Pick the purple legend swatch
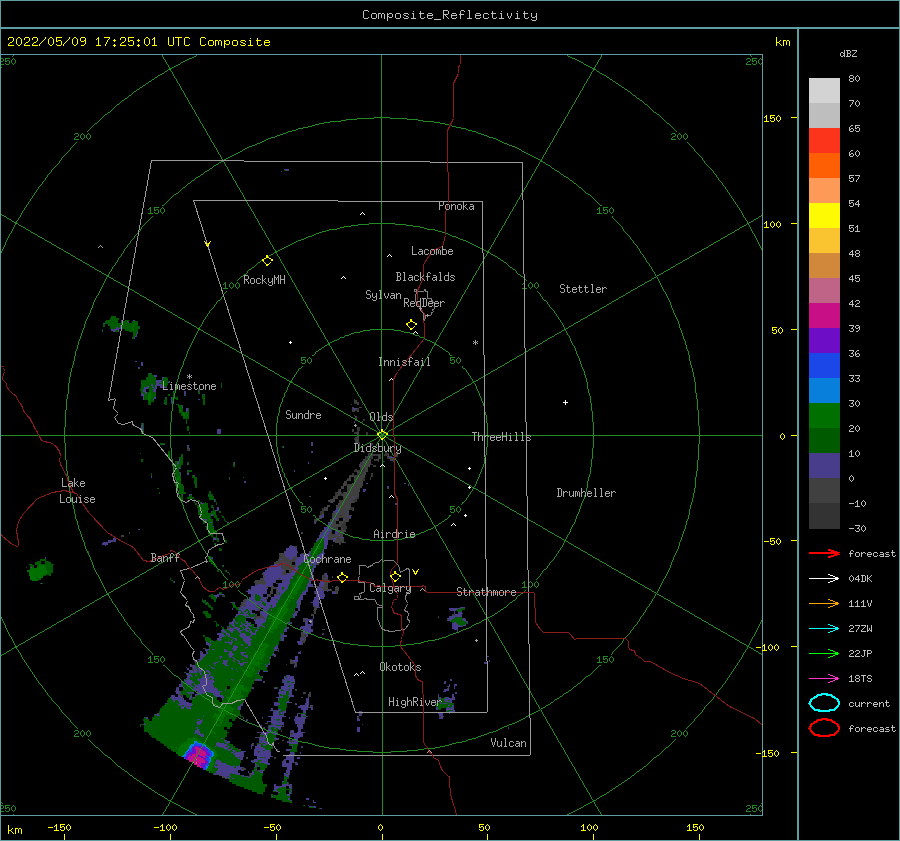900x841 pixels. tap(824, 341)
